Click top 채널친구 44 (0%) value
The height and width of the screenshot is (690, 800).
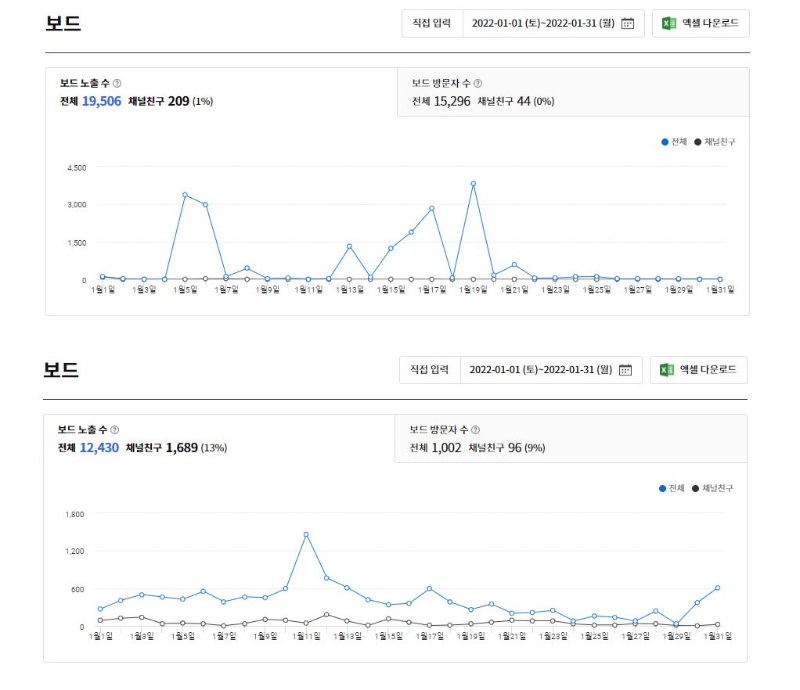516,101
